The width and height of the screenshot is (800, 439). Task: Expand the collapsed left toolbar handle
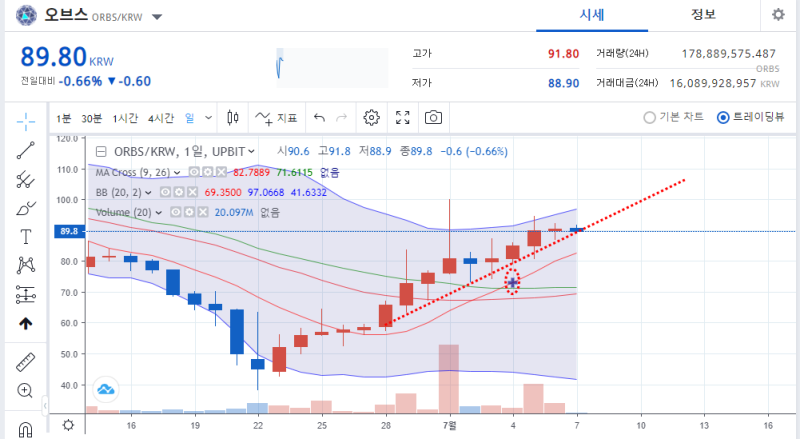pos(45,406)
